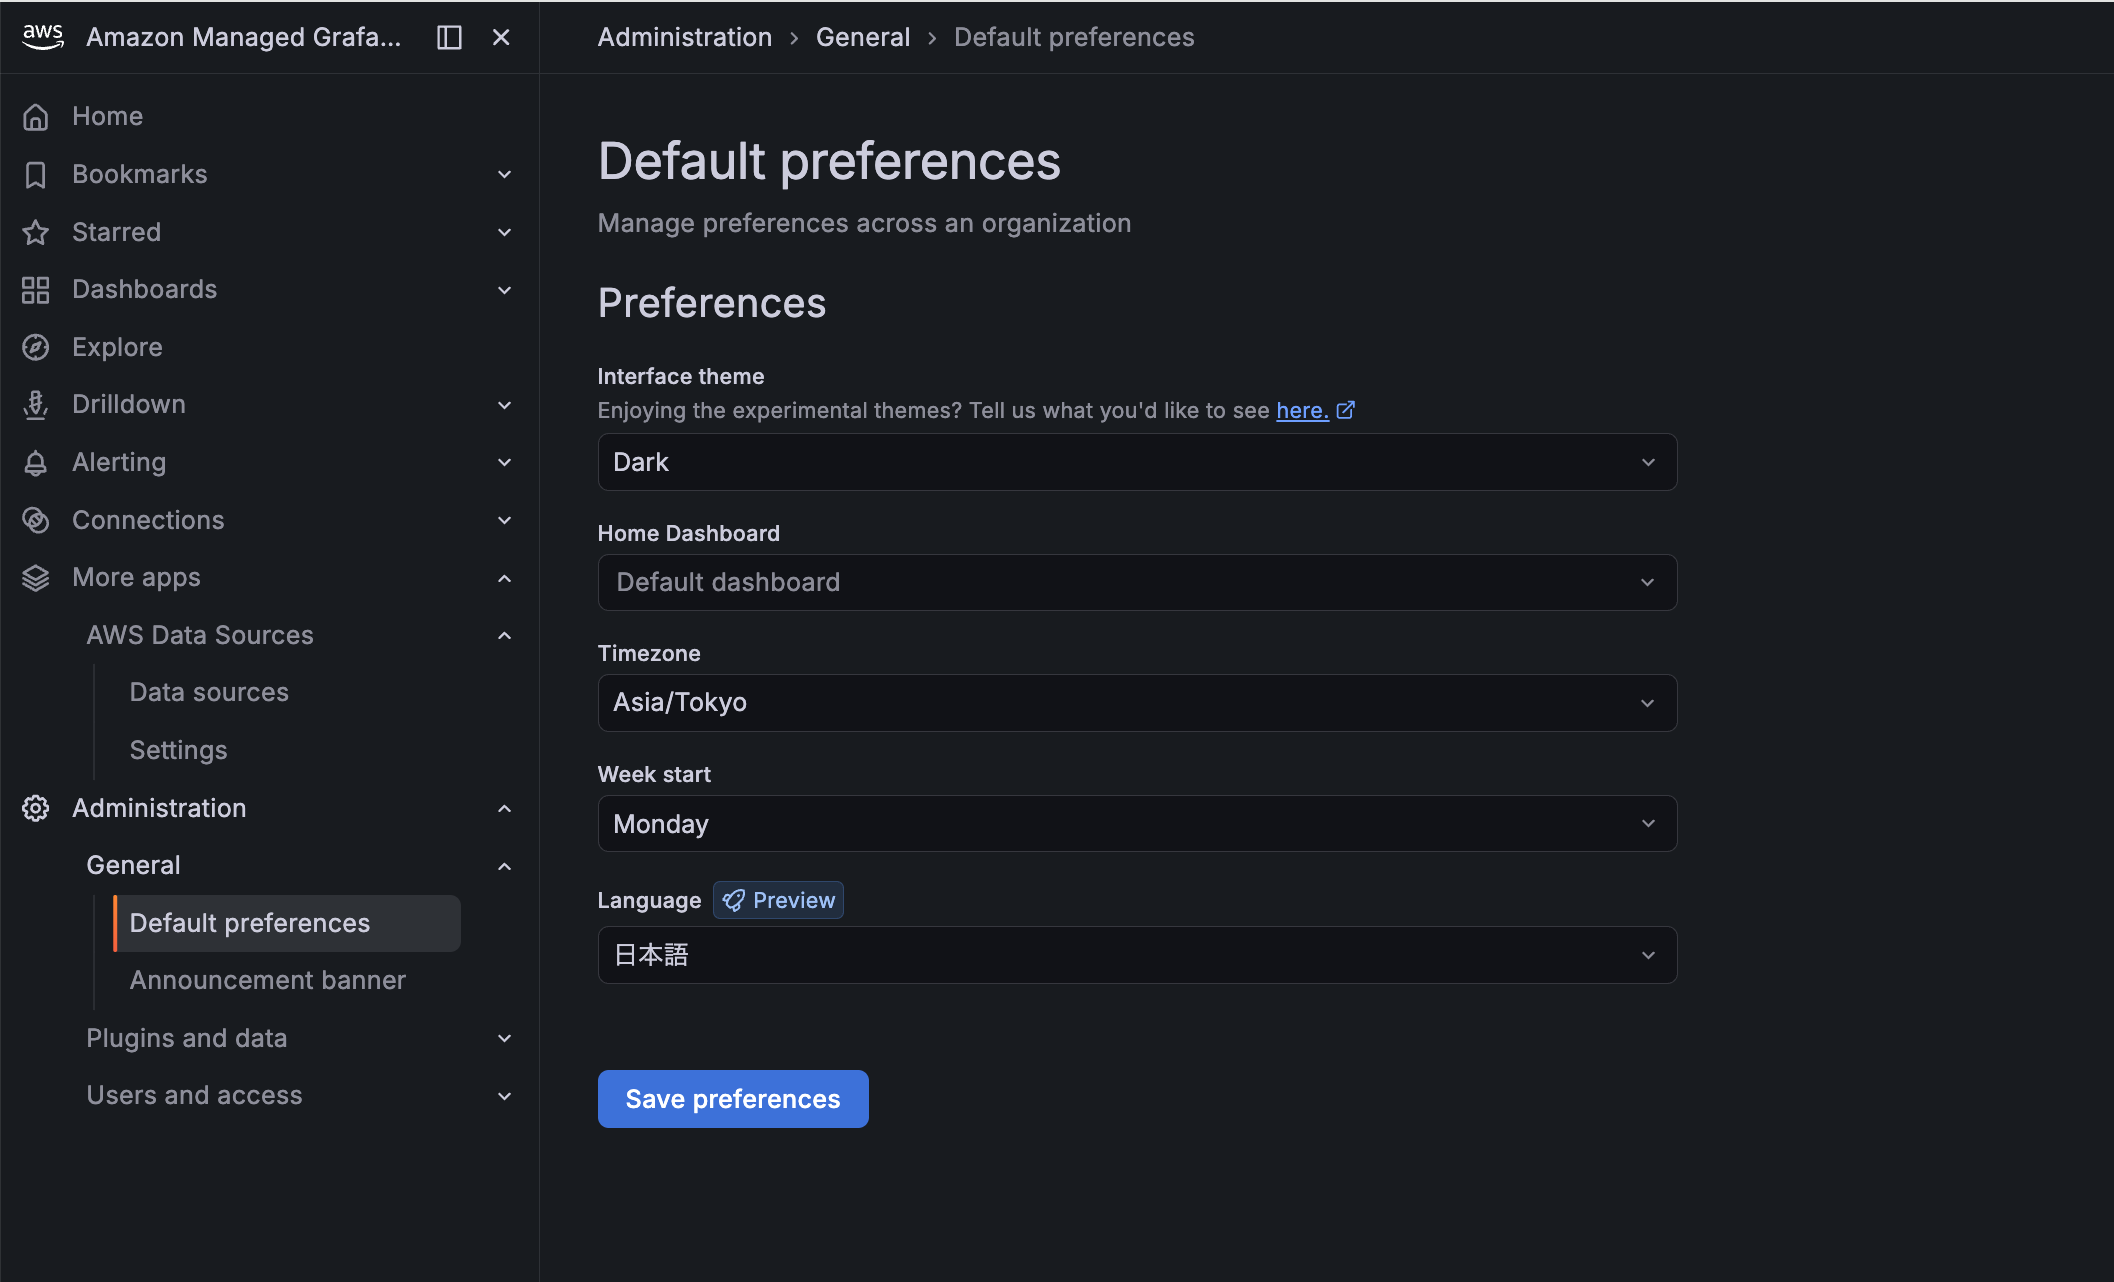Click the experimental themes 'here' link

point(1302,410)
